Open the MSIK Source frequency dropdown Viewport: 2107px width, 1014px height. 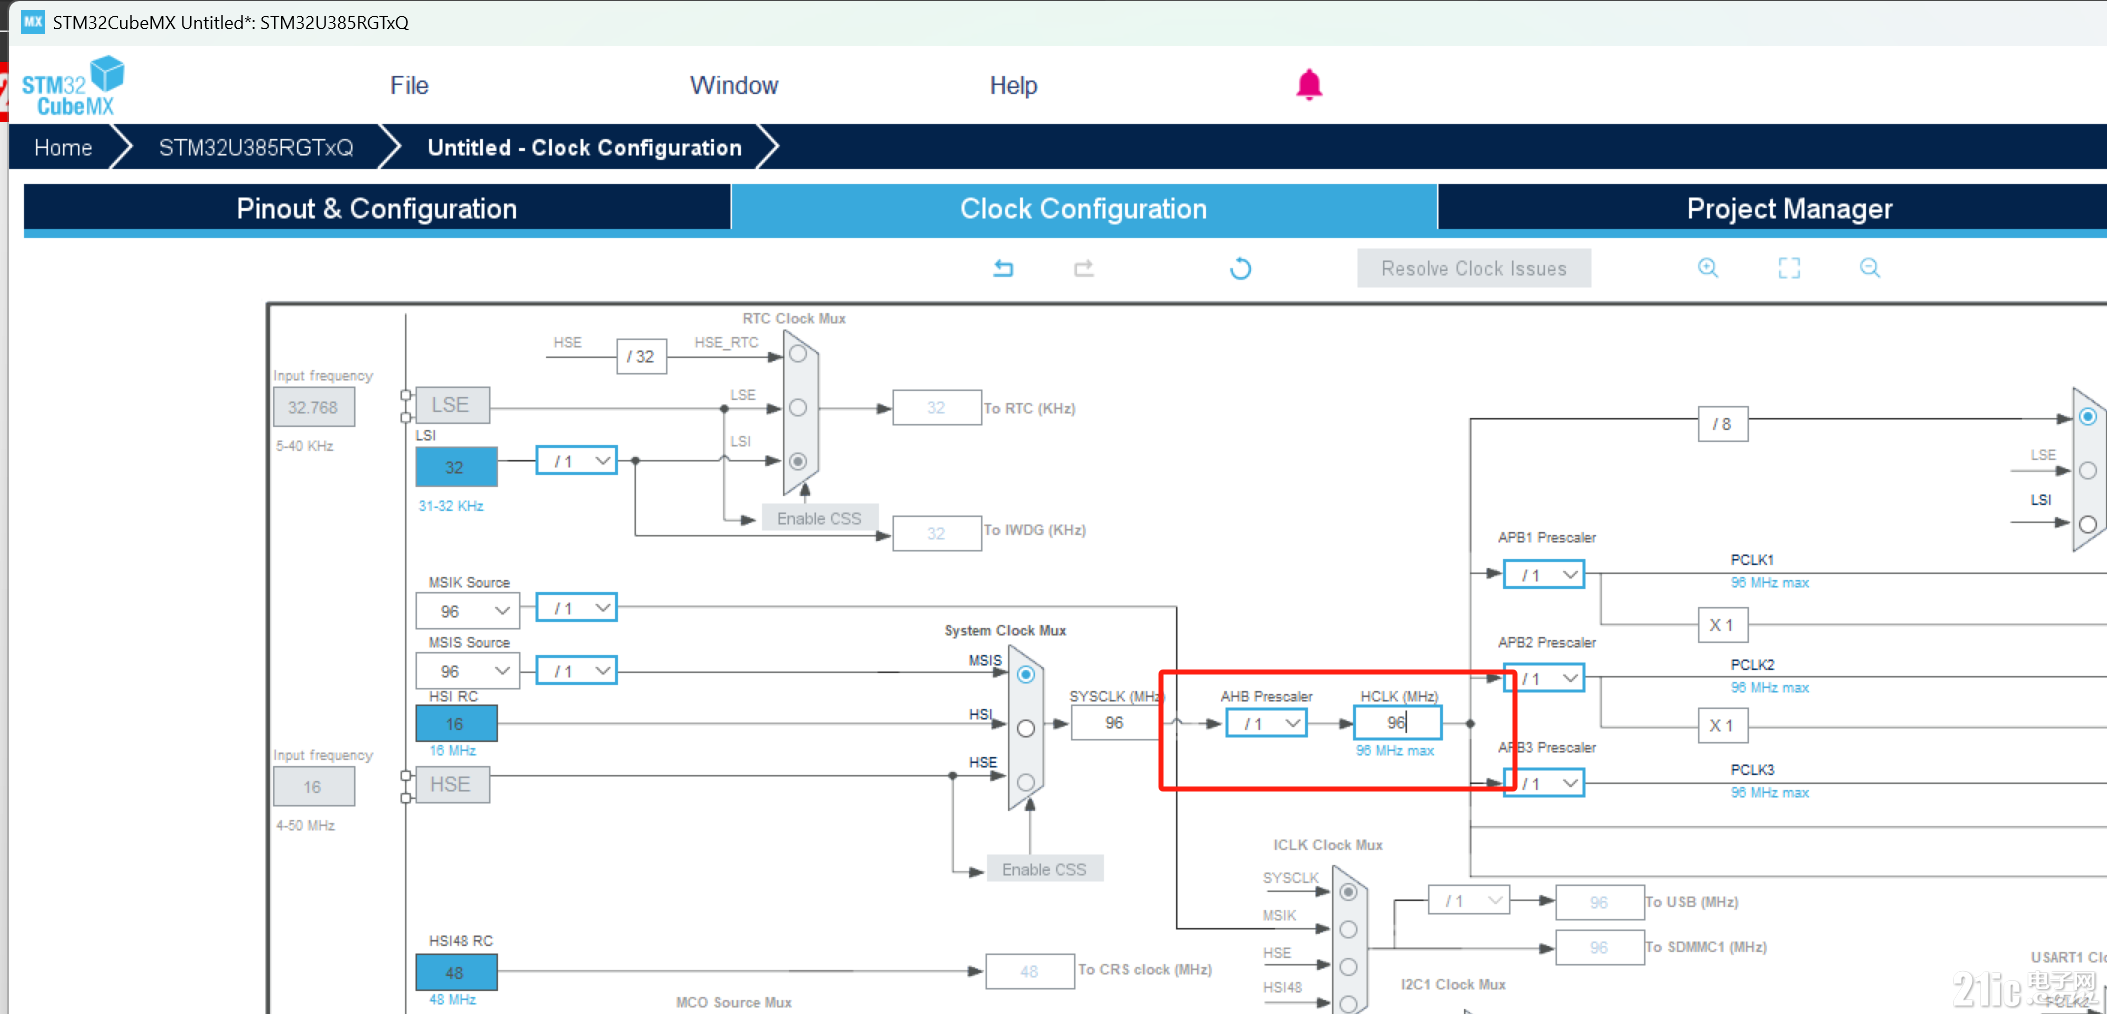pyautogui.click(x=468, y=611)
